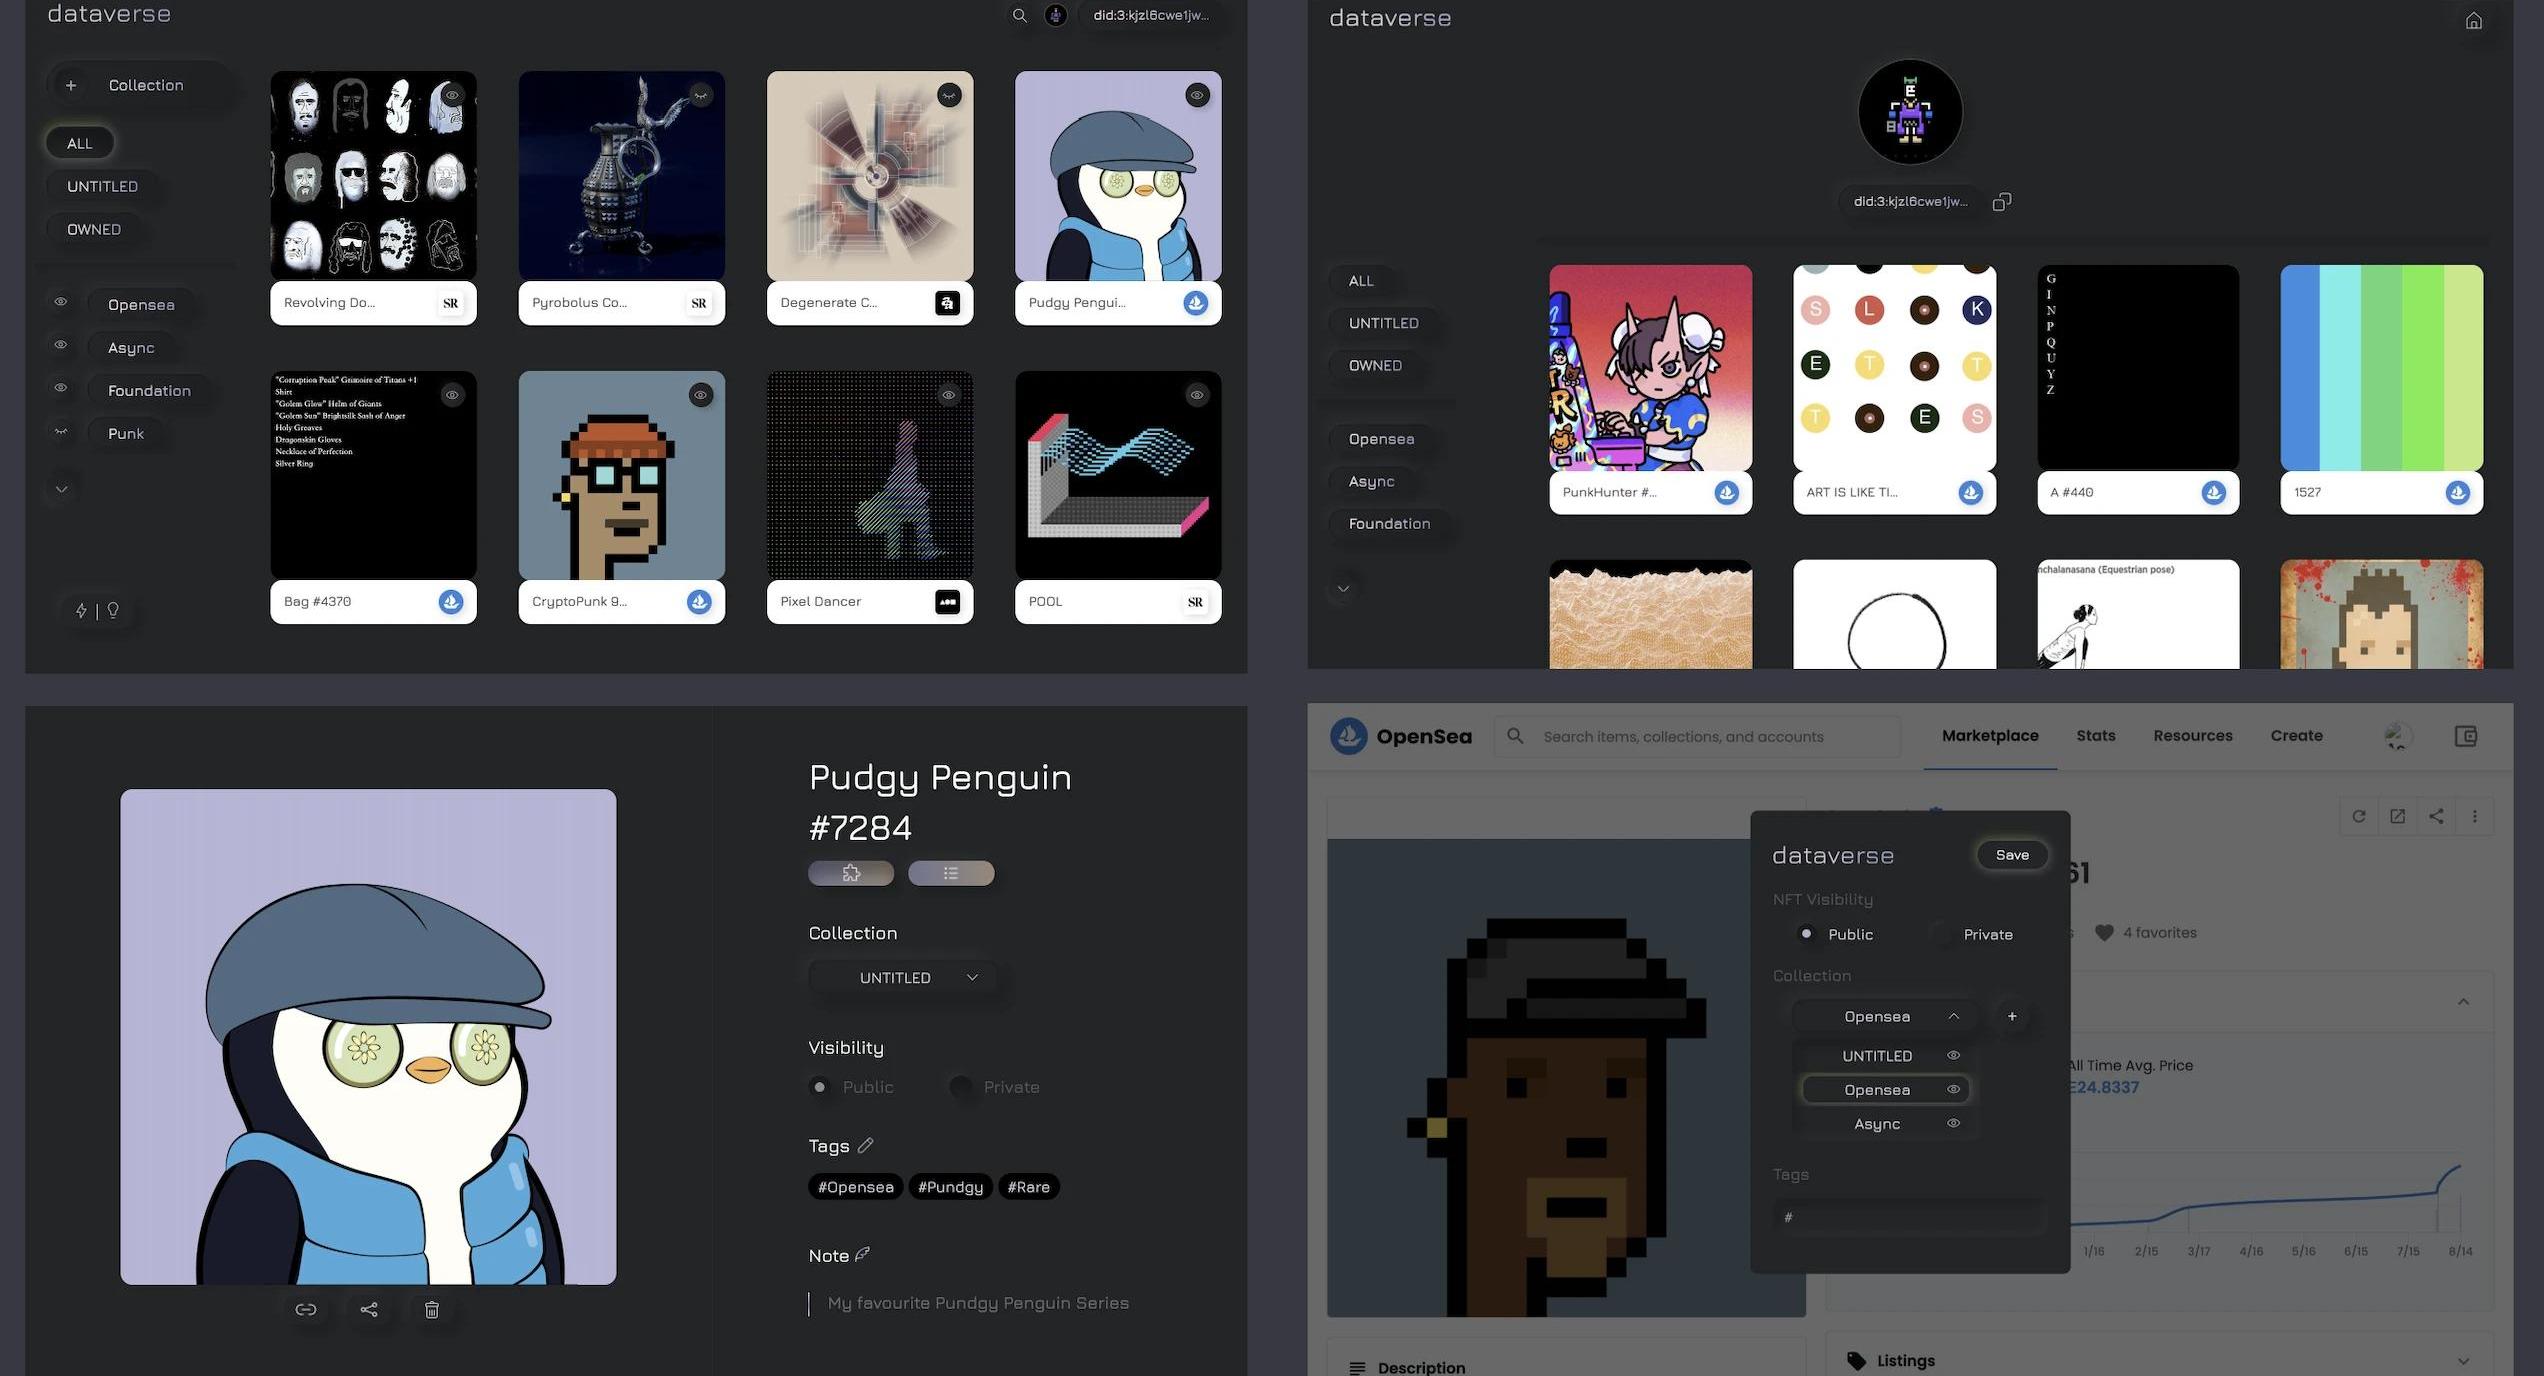This screenshot has width=2544, height=1376.
Task: Delete Pudgy Penguin with the trash icon
Action: tap(431, 1309)
